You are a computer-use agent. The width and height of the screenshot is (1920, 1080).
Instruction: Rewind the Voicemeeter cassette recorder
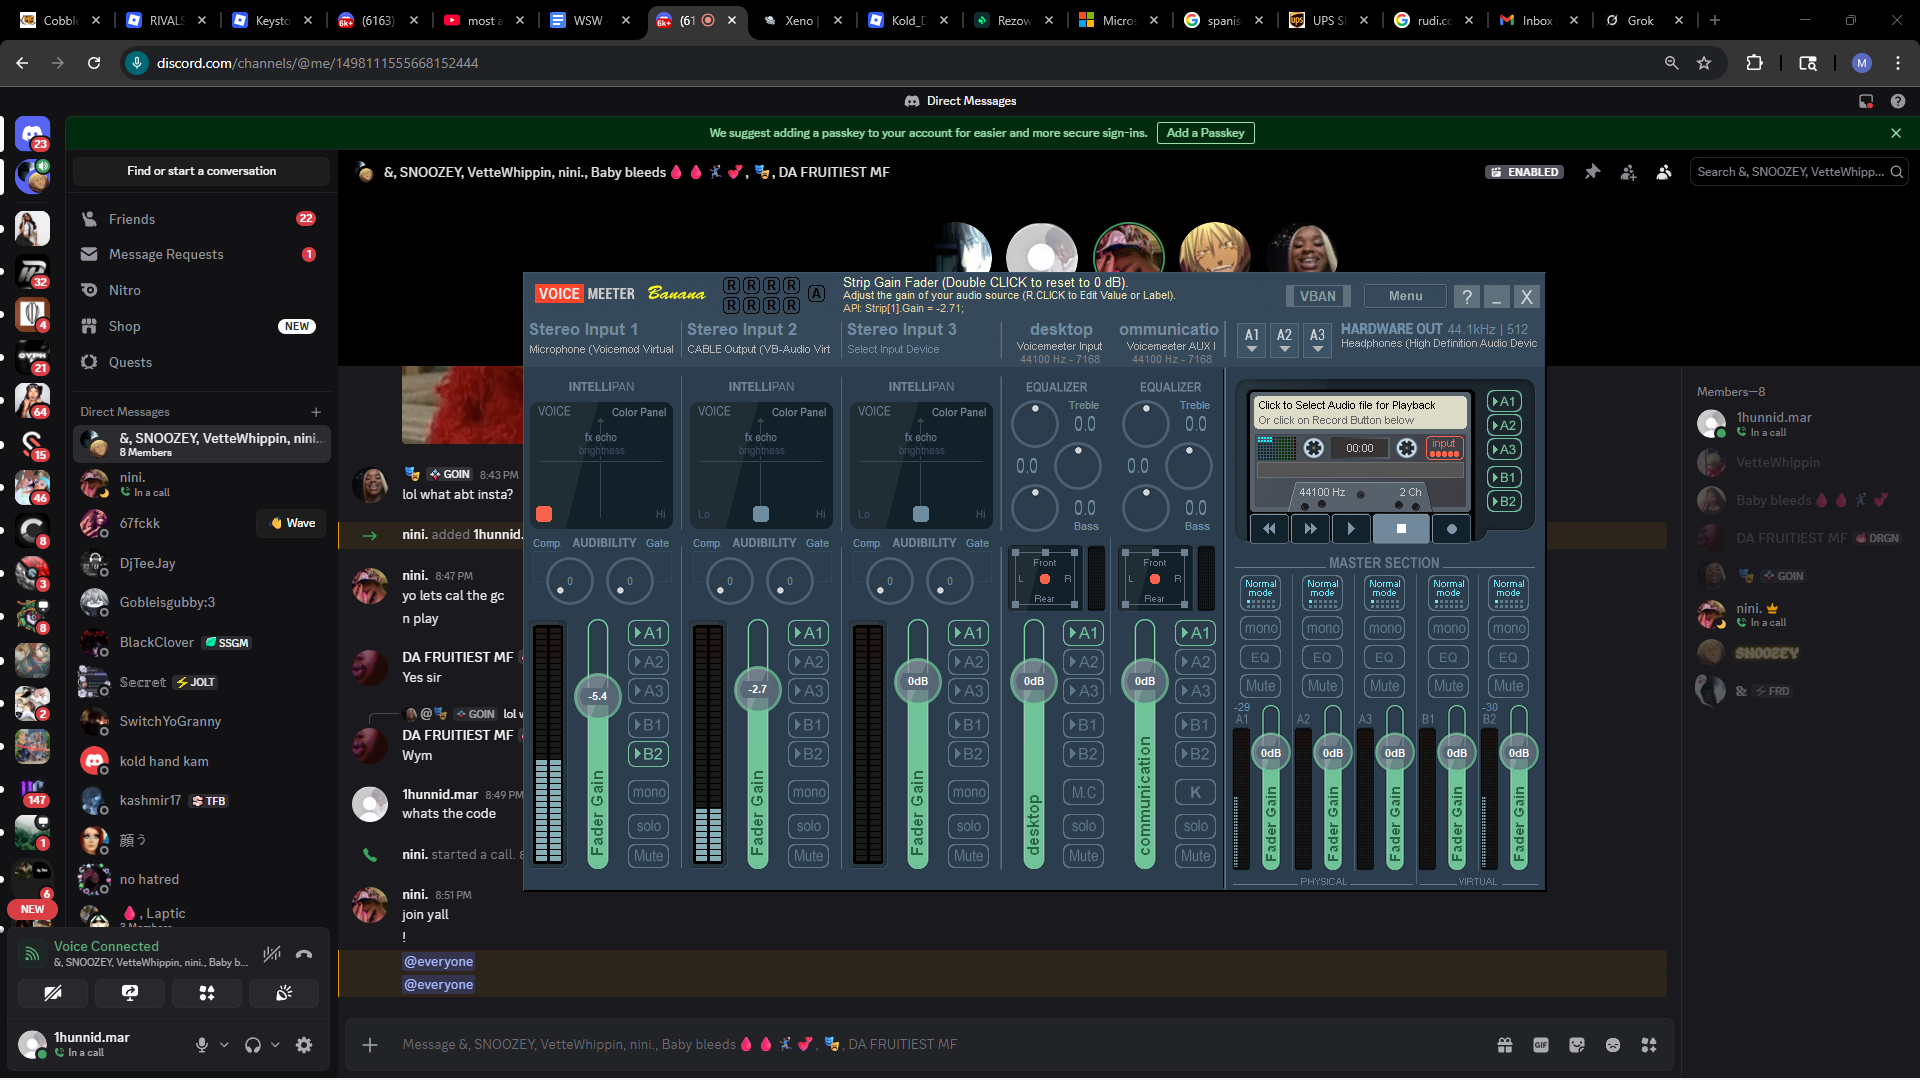click(1269, 529)
